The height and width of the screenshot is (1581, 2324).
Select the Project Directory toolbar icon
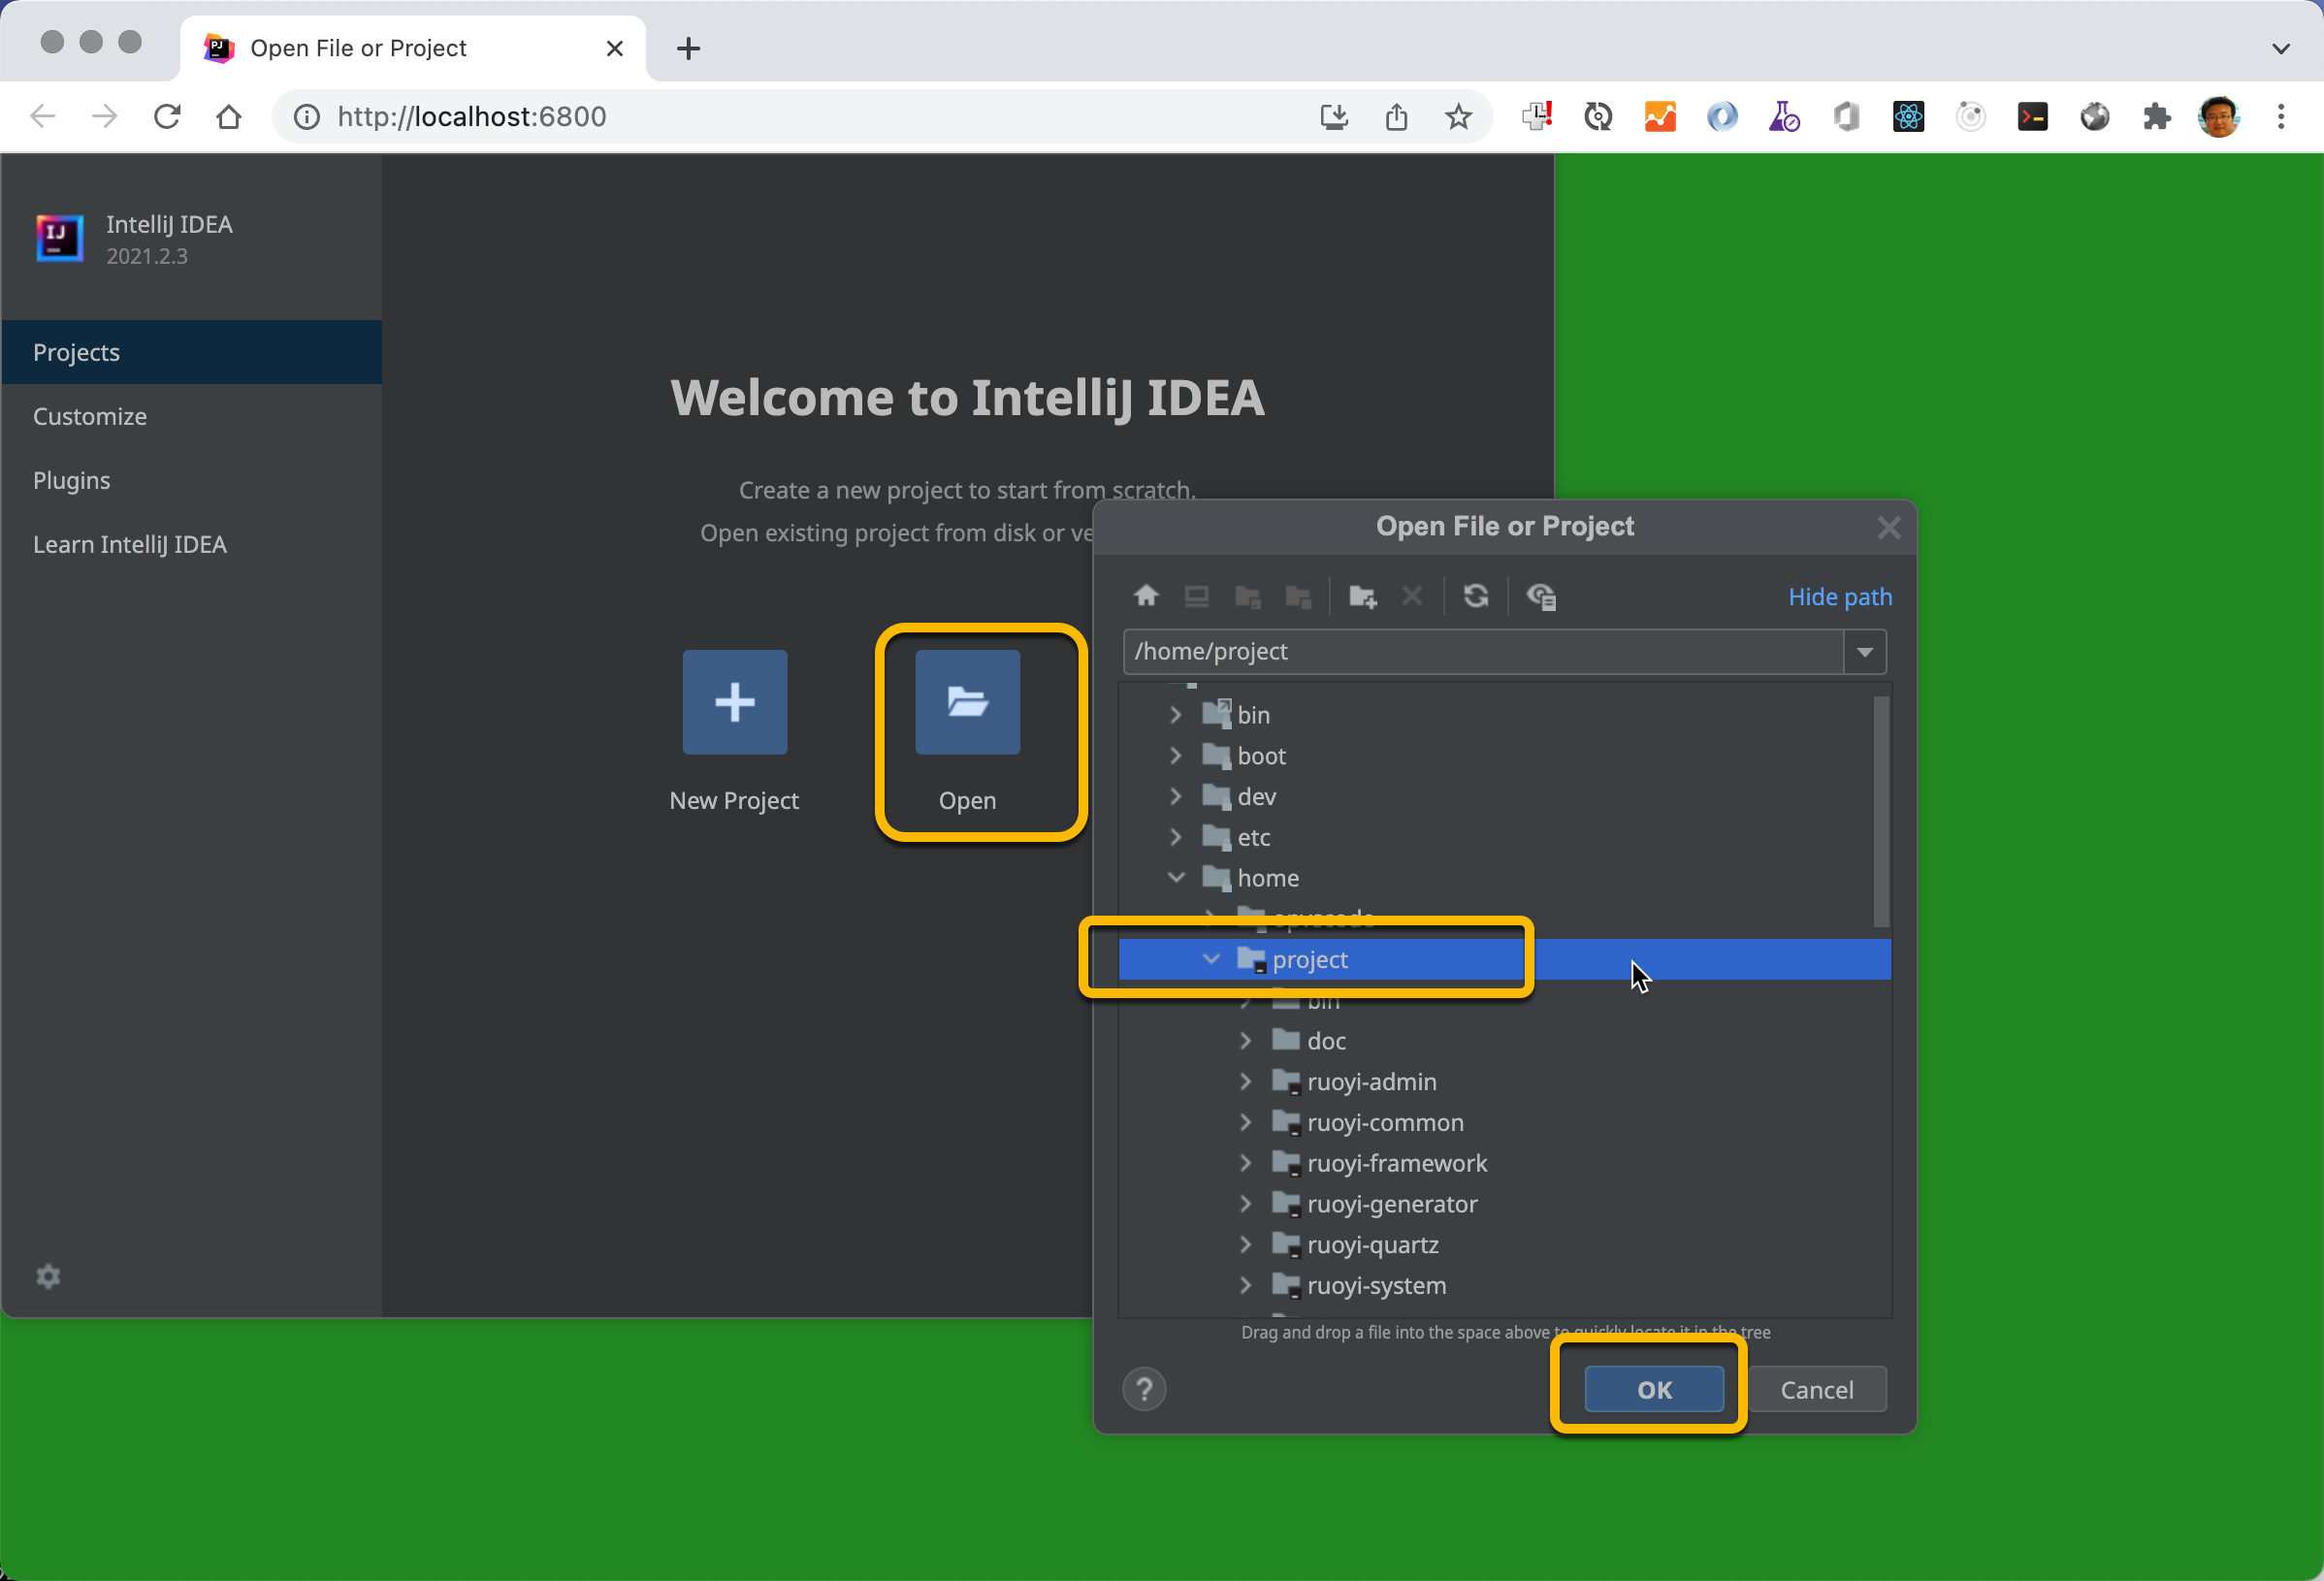pos(1248,596)
